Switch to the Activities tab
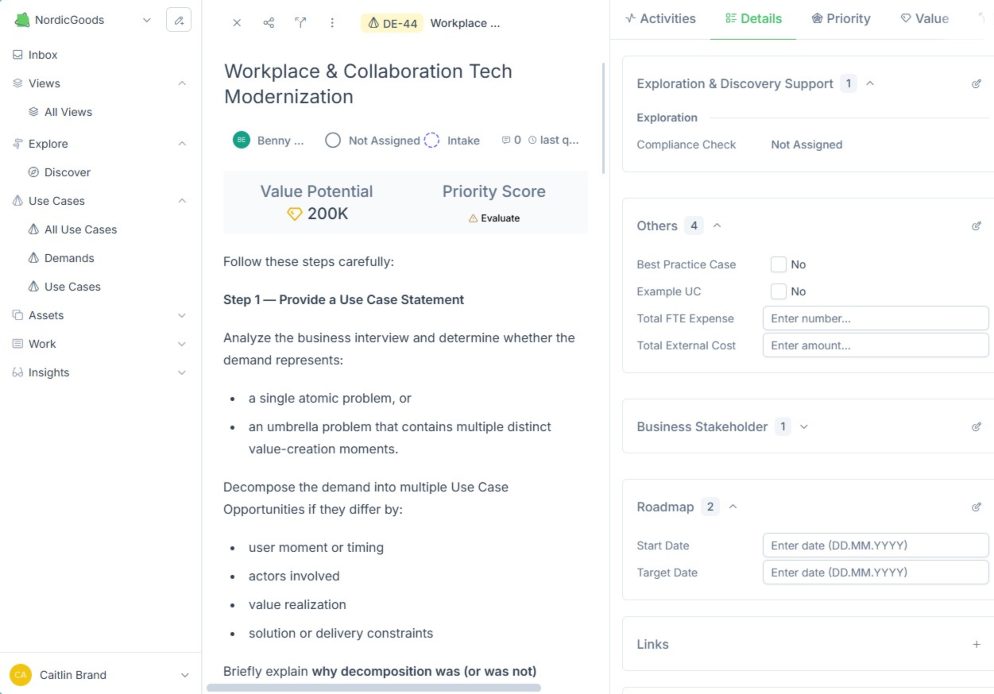The height and width of the screenshot is (694, 994). point(661,19)
